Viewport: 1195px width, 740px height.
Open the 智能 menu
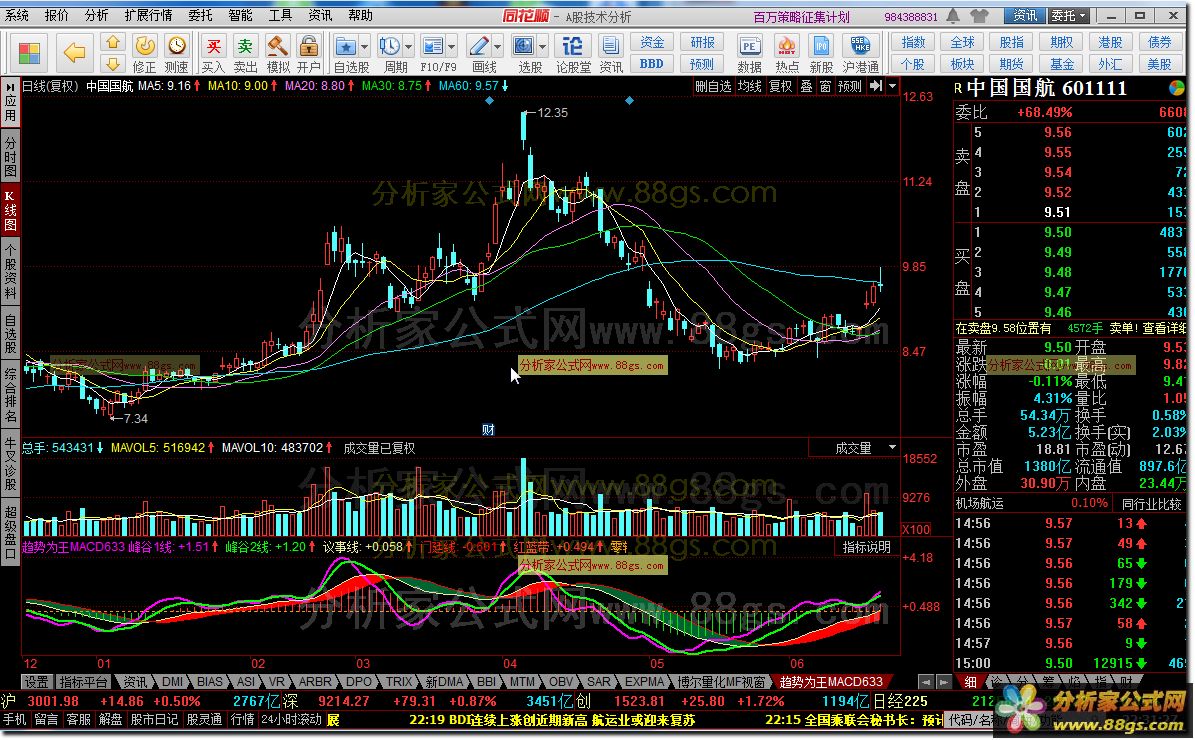pos(240,15)
